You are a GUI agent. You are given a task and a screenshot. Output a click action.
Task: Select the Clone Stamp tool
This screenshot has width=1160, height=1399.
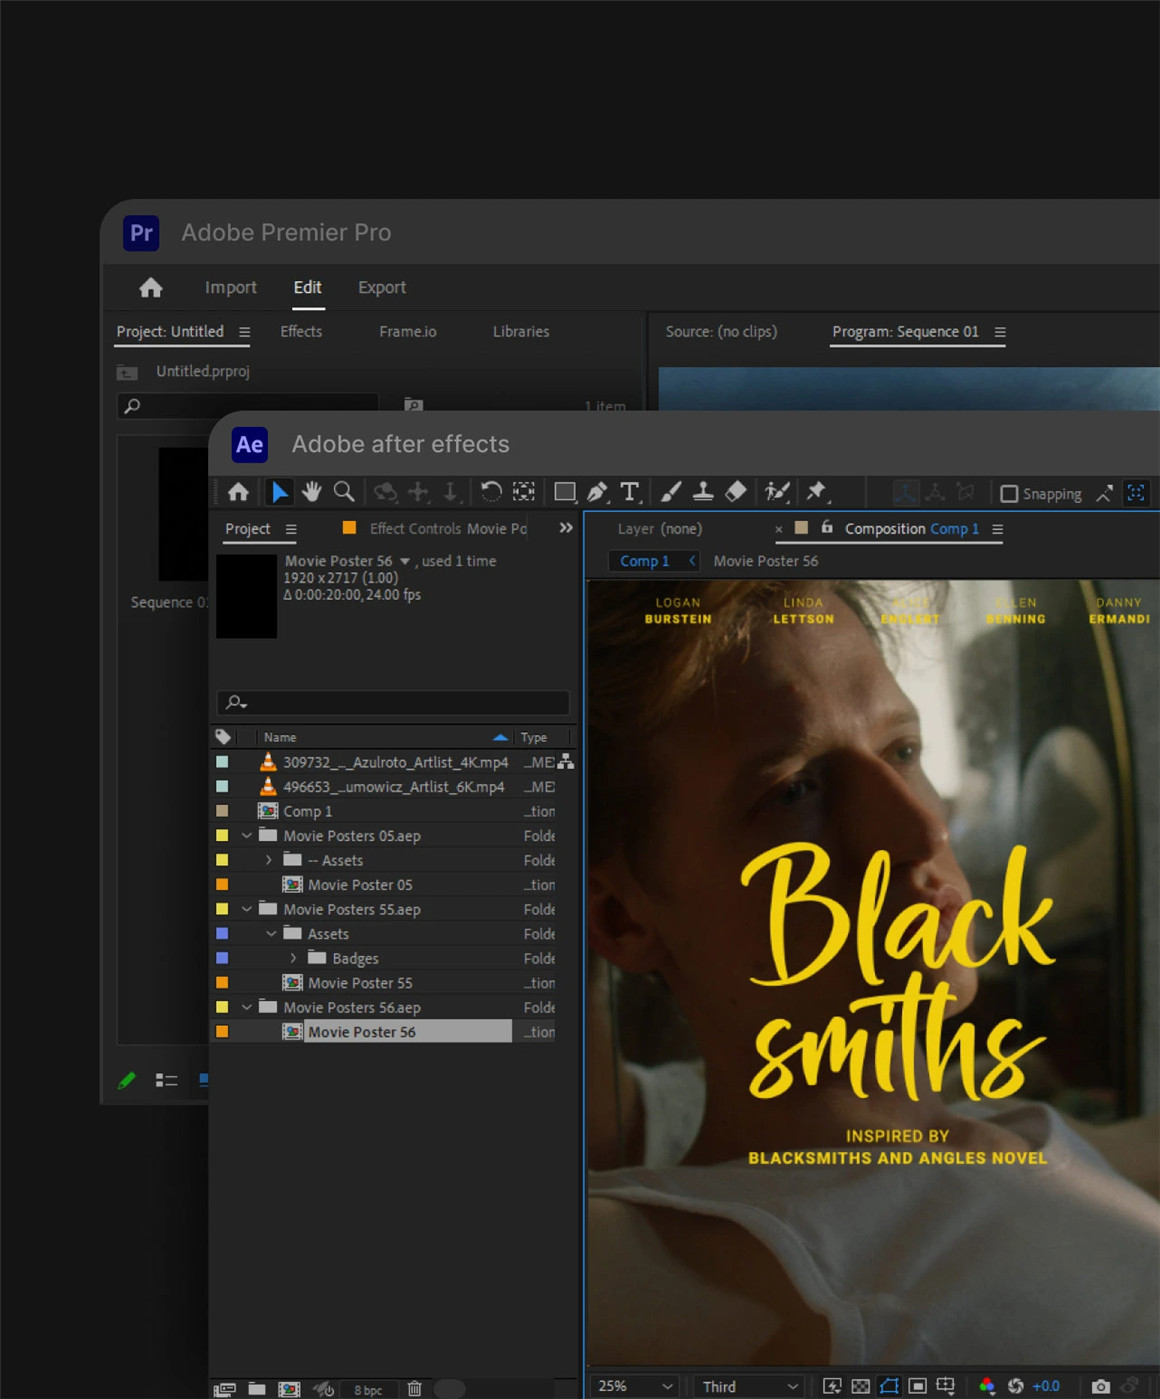pyautogui.click(x=703, y=492)
